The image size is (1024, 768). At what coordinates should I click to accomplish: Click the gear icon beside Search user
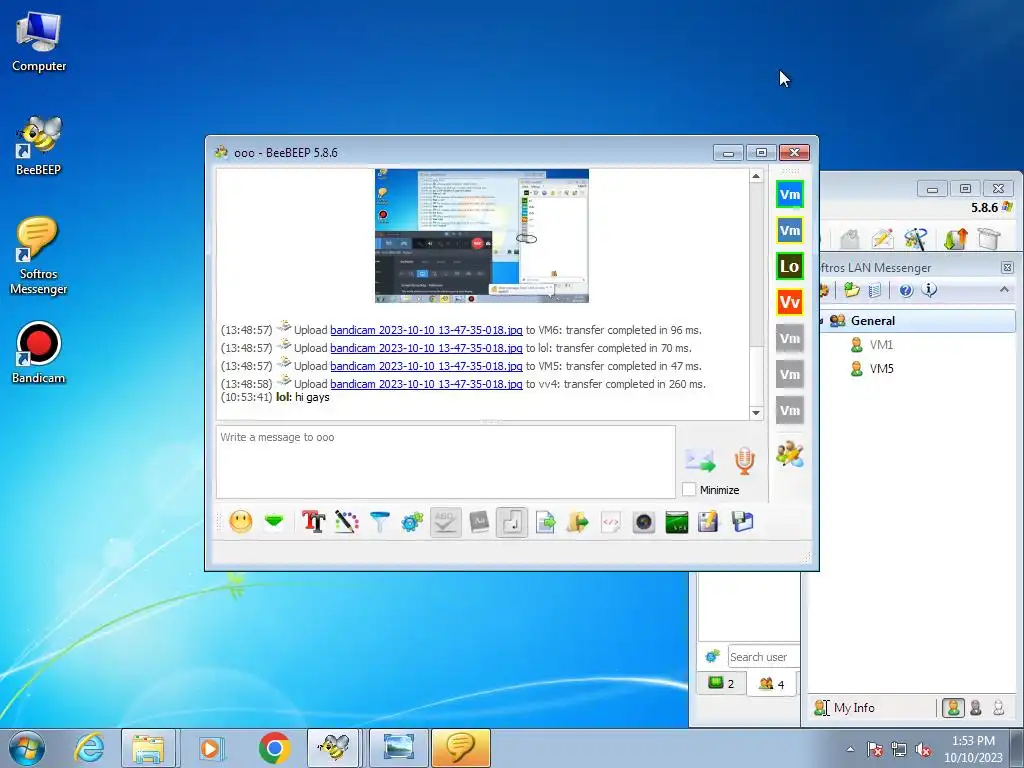tap(712, 656)
